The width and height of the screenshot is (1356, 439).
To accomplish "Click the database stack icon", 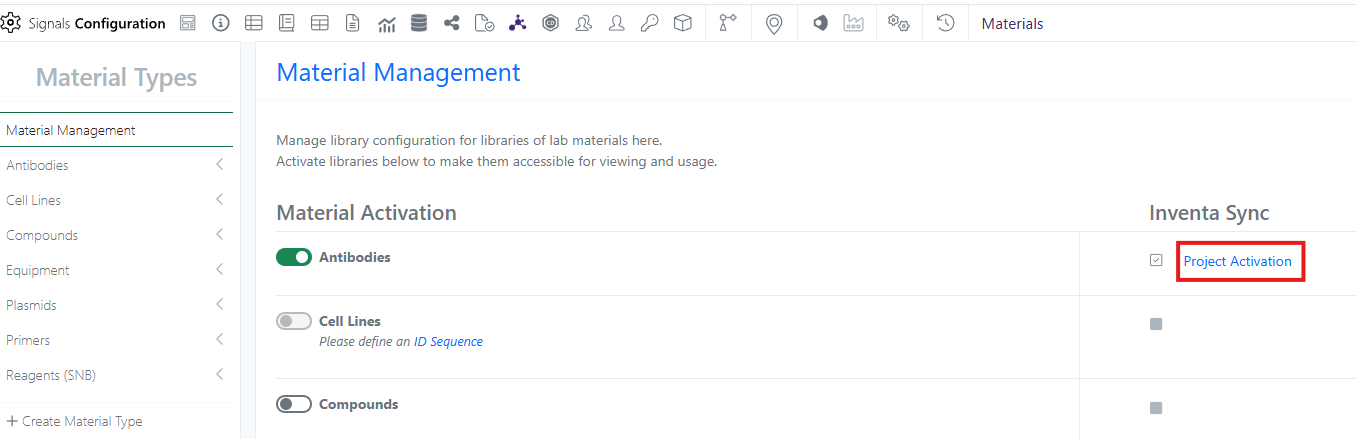I will click(419, 23).
